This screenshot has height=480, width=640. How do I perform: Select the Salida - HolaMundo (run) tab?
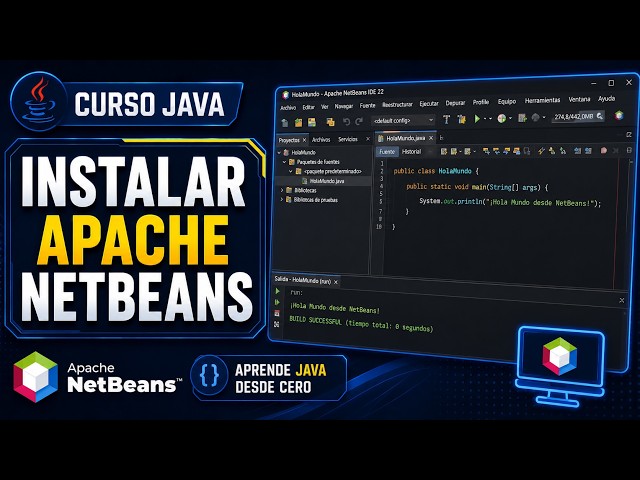click(x=302, y=280)
